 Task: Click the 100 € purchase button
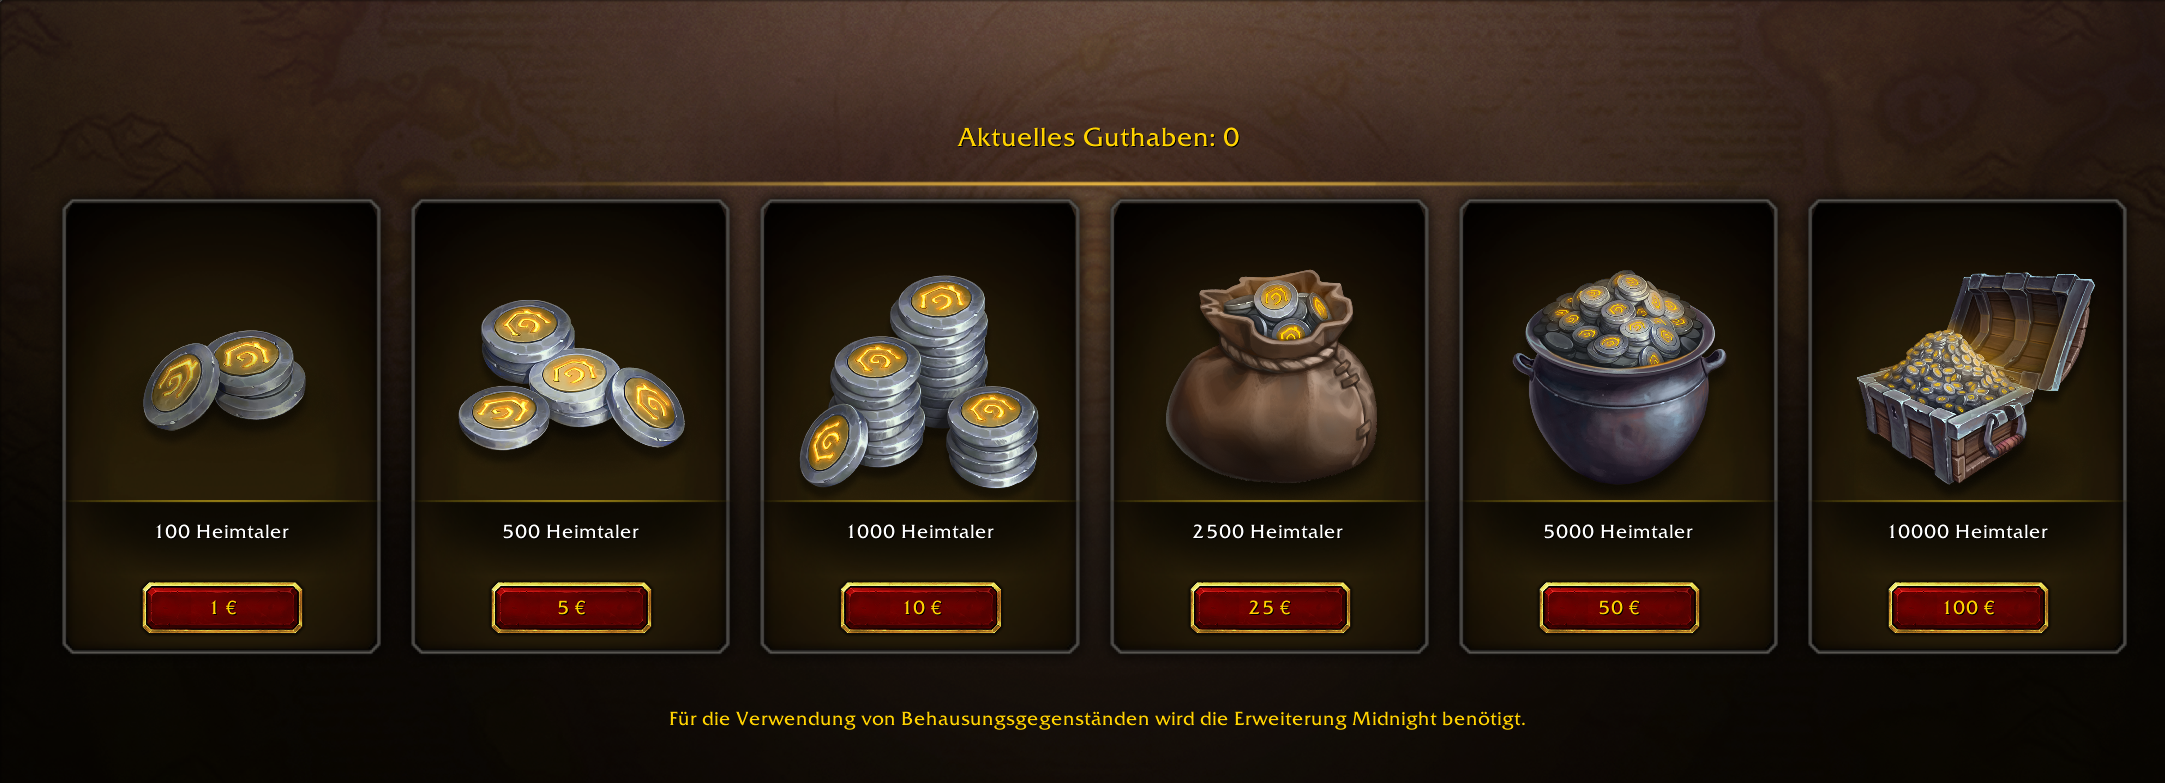click(x=1968, y=608)
